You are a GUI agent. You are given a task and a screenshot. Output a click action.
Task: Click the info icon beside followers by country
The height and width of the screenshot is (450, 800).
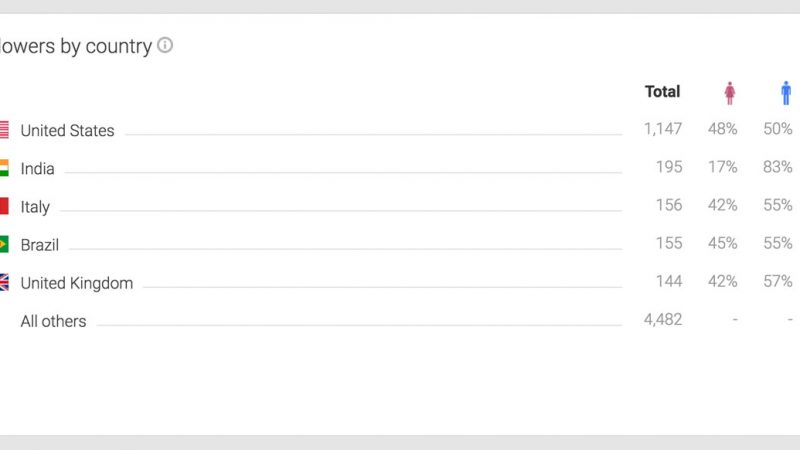coord(165,45)
